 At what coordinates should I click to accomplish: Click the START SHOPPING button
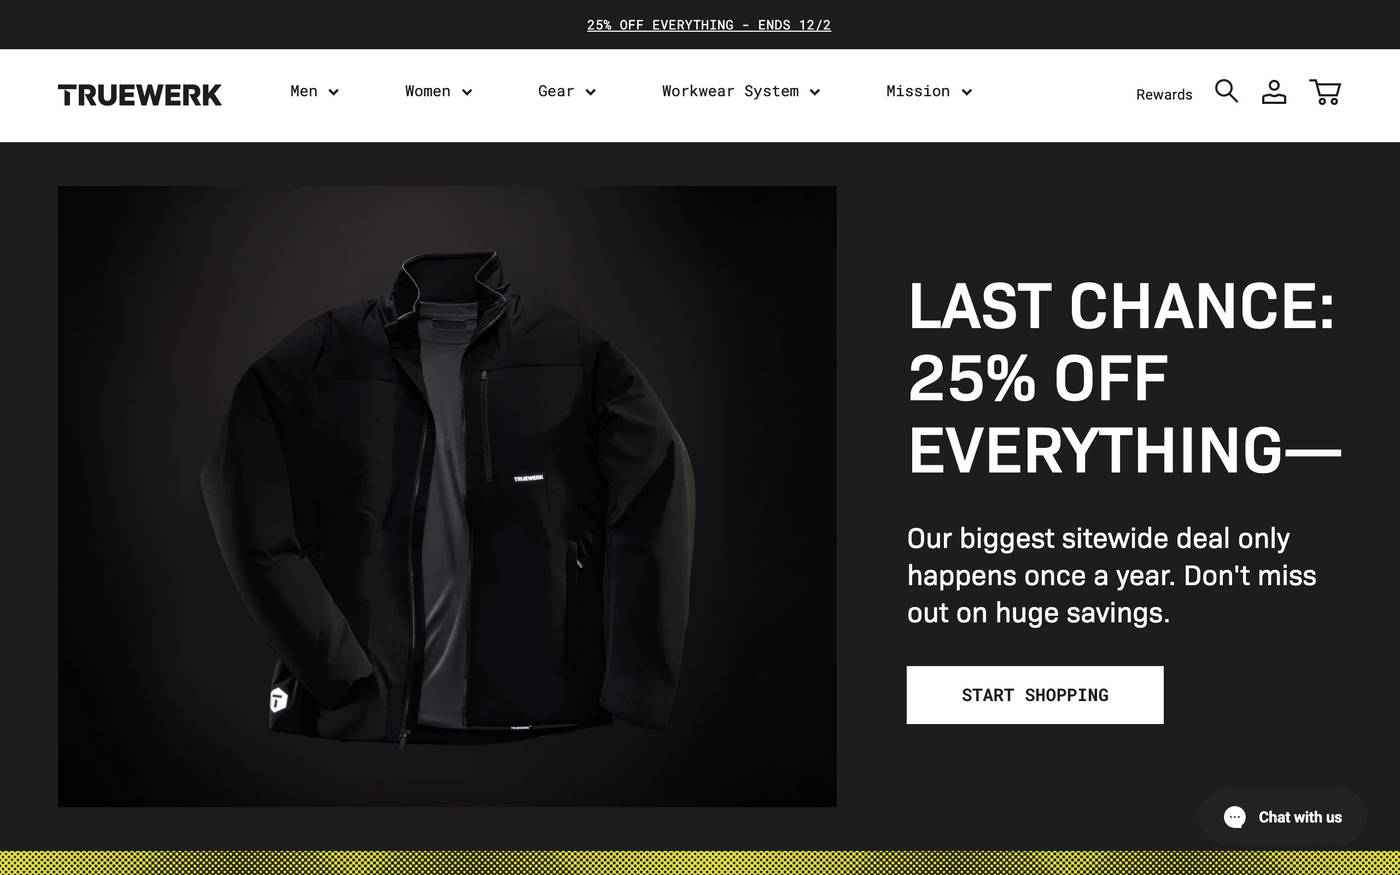pyautogui.click(x=1035, y=695)
